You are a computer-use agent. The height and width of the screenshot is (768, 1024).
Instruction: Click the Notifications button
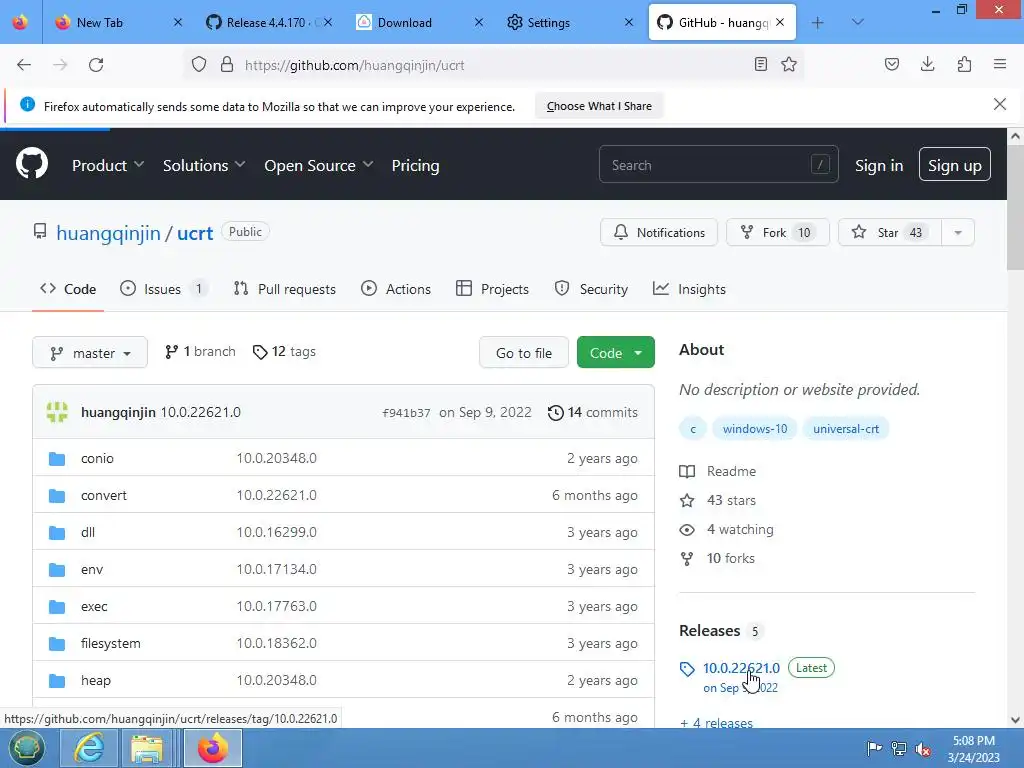pos(659,232)
